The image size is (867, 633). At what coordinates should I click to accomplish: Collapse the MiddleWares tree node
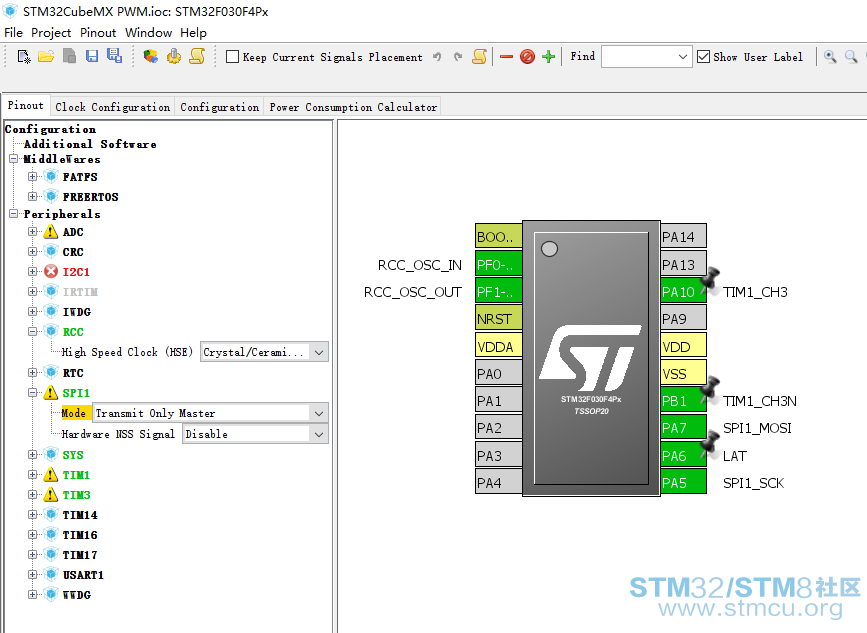pos(13,159)
